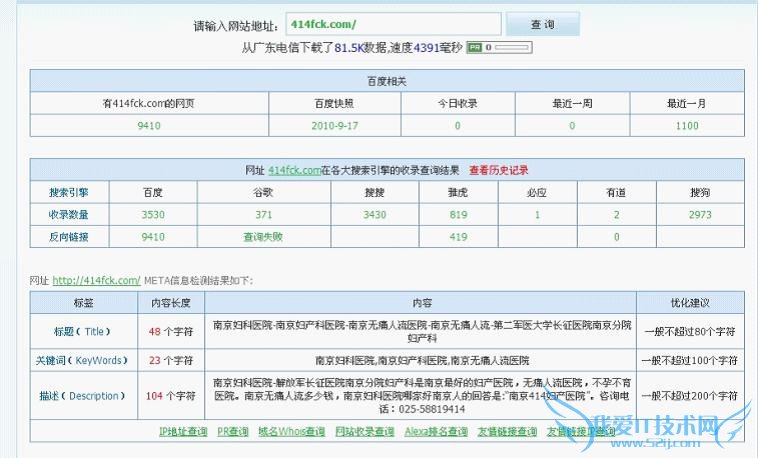This screenshot has height=458, width=758.
Task: Click Baidu snapshot date 2010-9-17
Action: click(x=335, y=126)
